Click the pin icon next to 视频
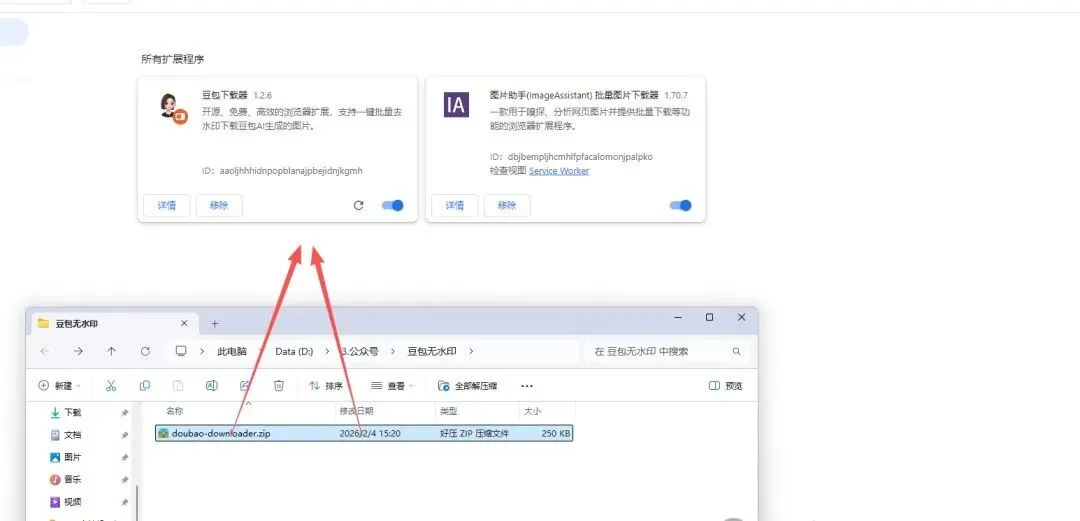The image size is (1080, 521). tap(125, 502)
